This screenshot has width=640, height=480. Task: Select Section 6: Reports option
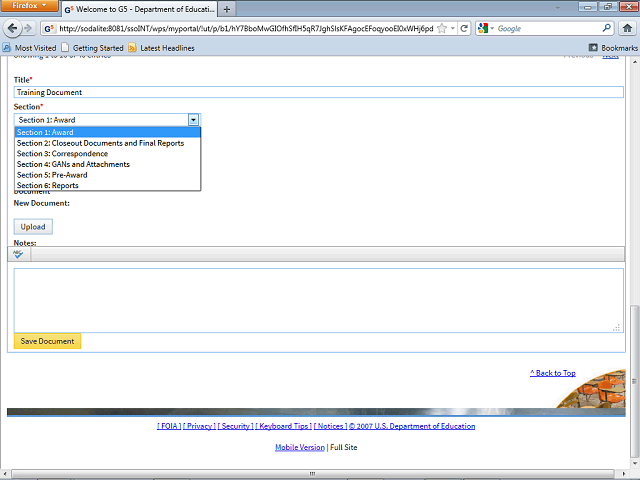point(108,185)
